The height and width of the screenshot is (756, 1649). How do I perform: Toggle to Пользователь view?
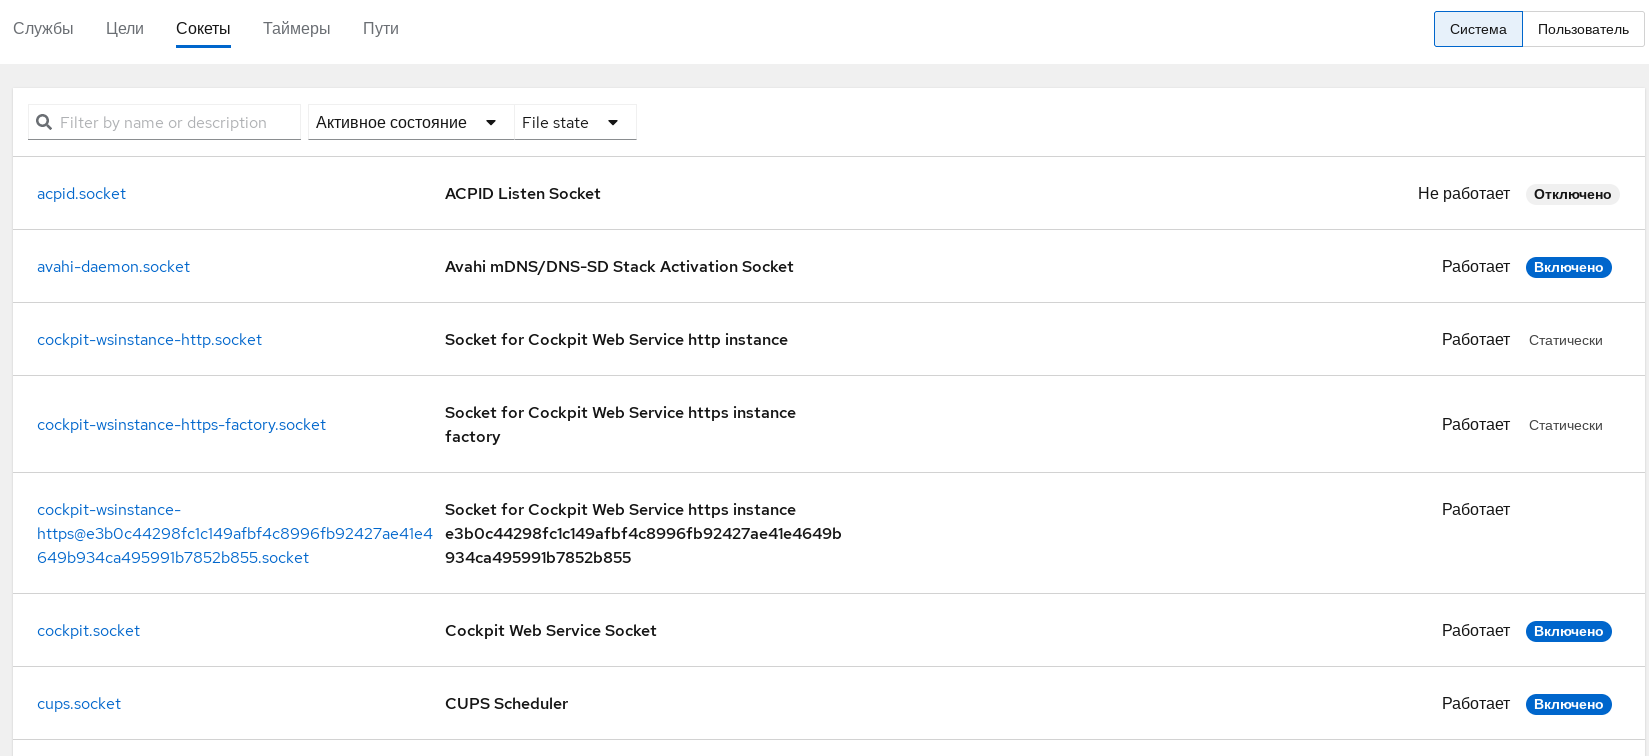pyautogui.click(x=1583, y=29)
